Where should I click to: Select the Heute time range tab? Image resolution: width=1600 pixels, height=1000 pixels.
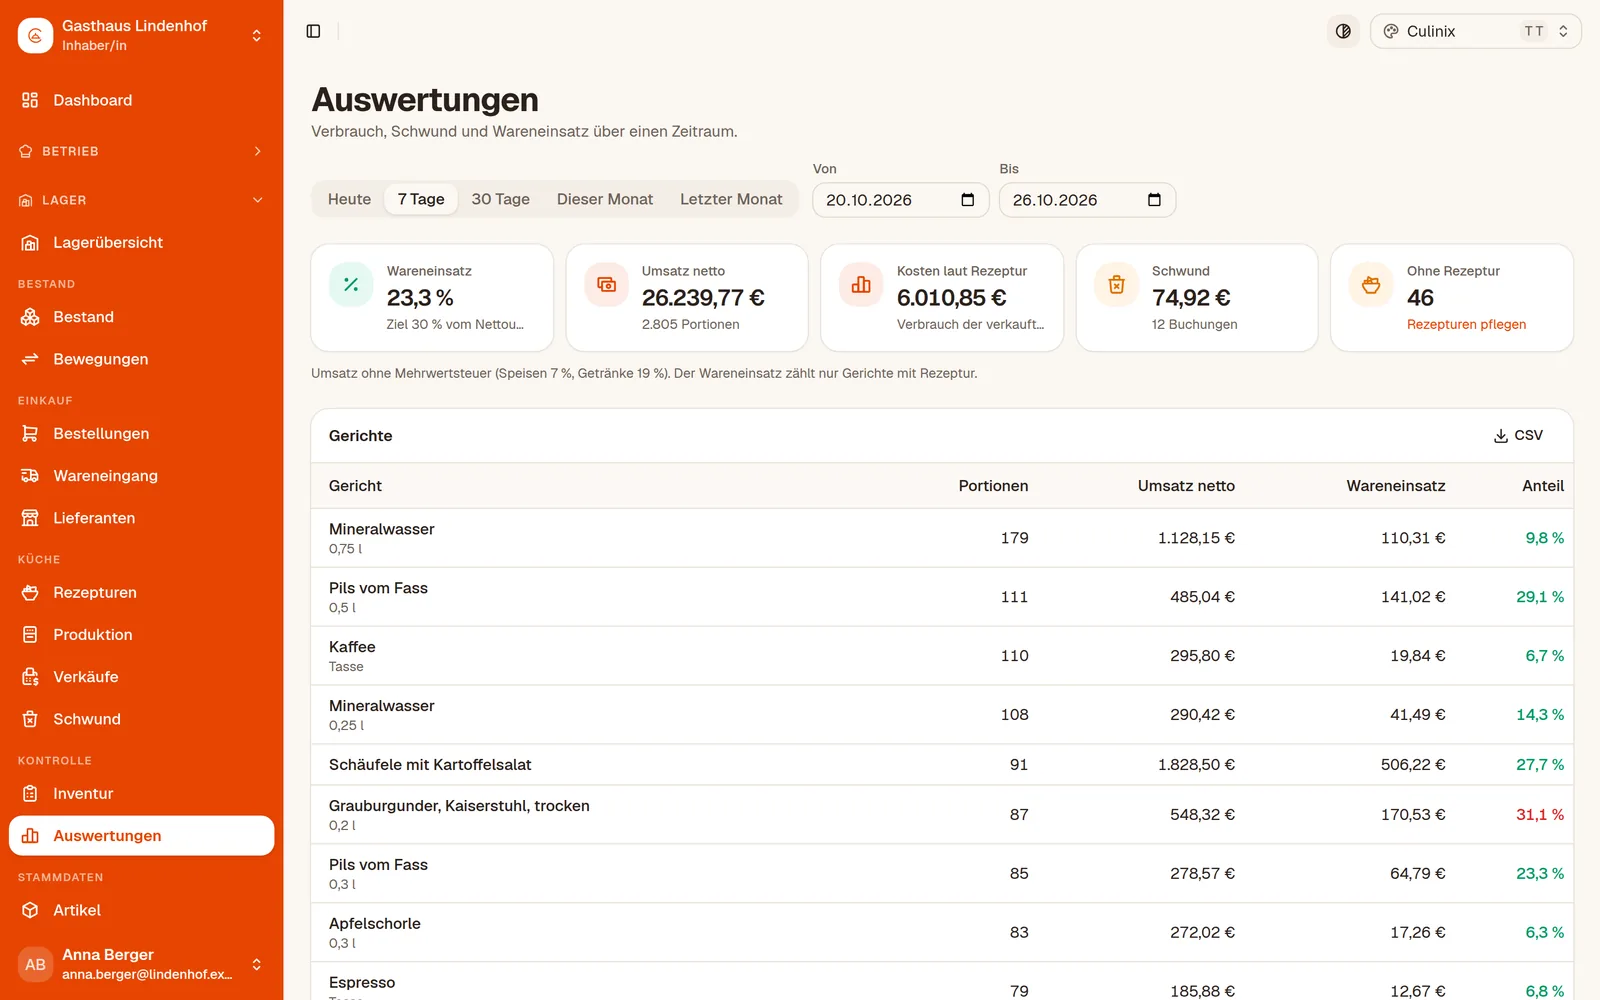tap(349, 199)
